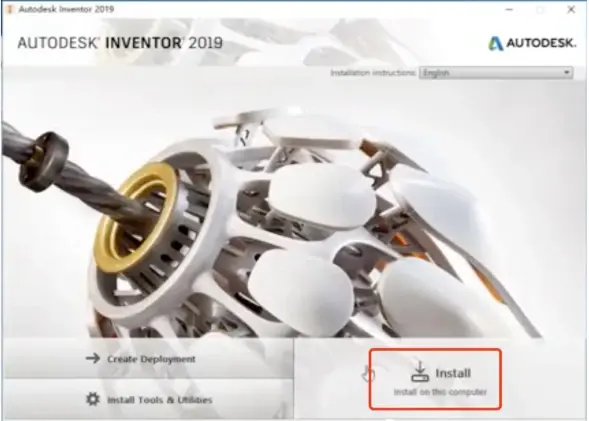Click the Autodesk 'A' logo icon
The width and height of the screenshot is (589, 421).
pyautogui.click(x=495, y=43)
